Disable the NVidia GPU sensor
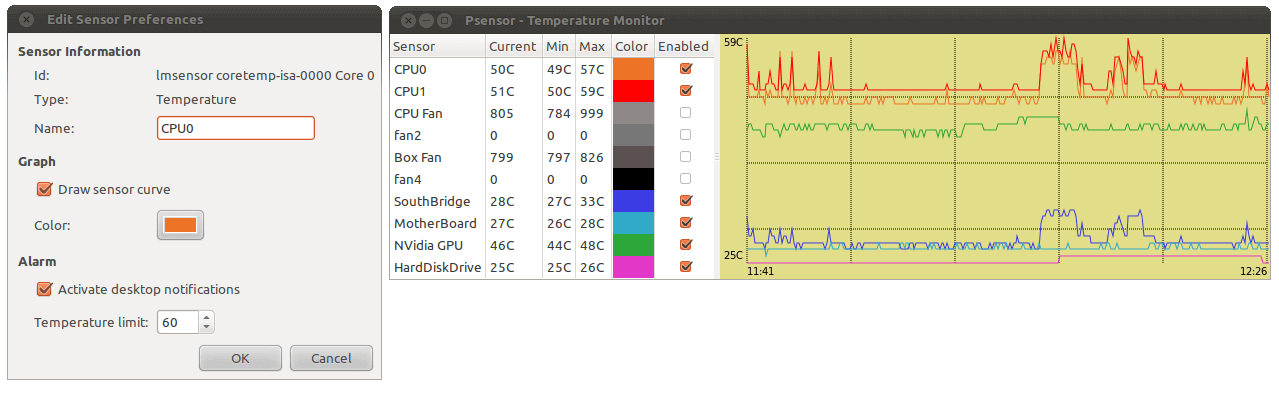1279x400 pixels. click(685, 245)
